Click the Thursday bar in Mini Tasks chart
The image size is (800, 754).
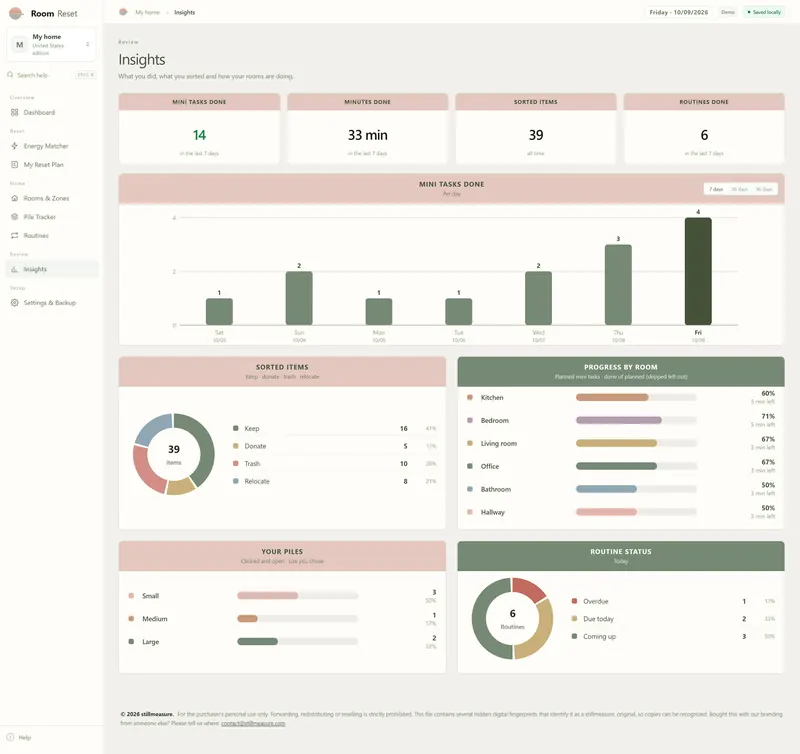pos(618,285)
